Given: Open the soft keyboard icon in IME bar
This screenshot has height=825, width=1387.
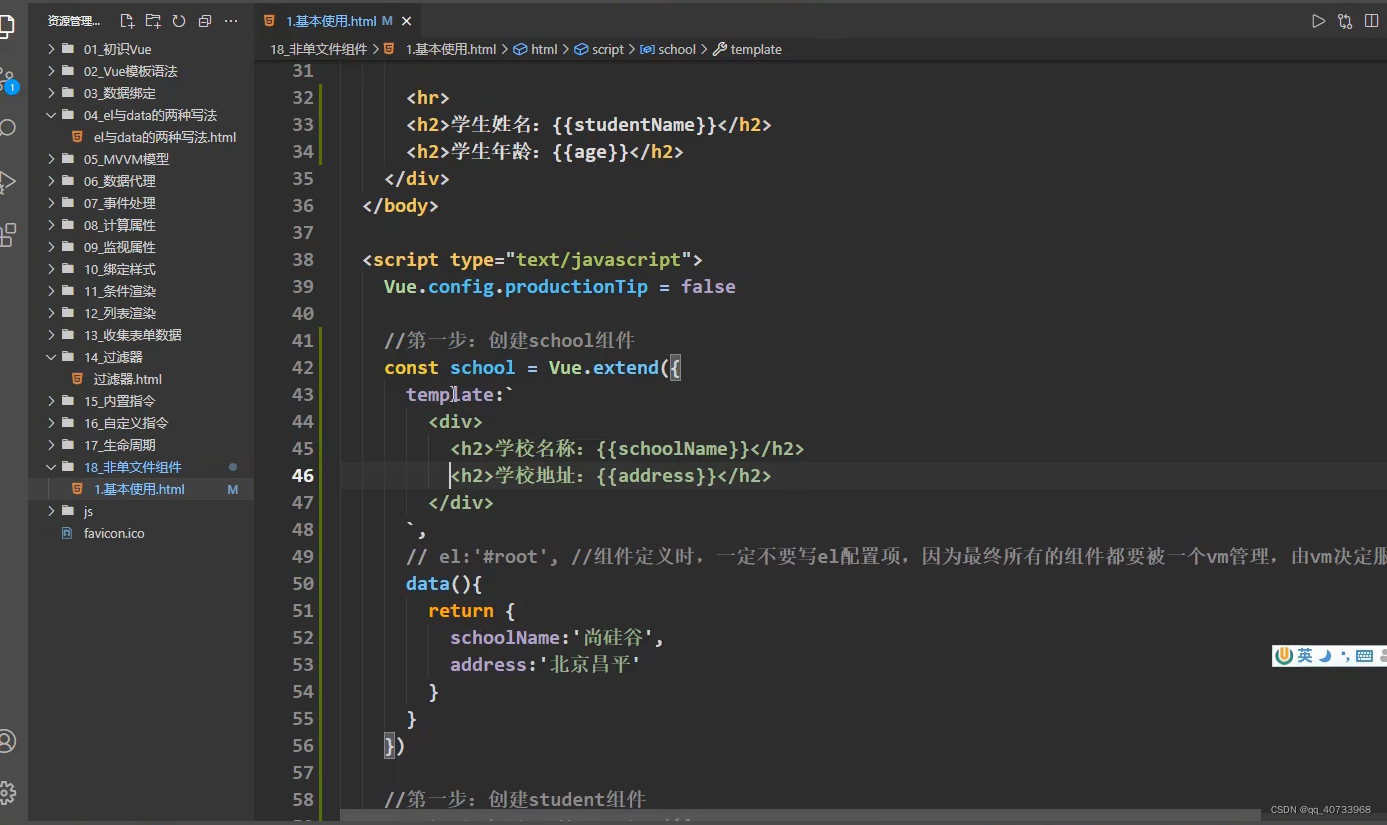Looking at the screenshot, I should 1364,656.
